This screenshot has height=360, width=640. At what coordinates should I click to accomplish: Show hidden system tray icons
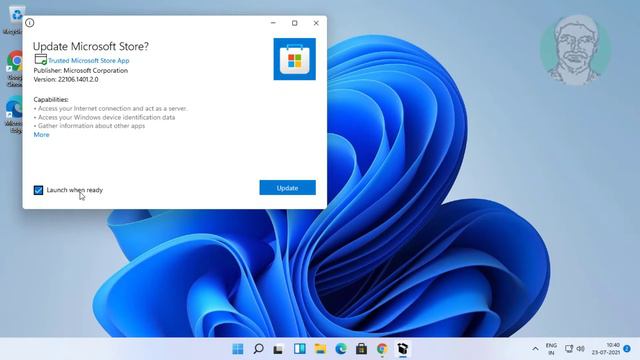click(535, 349)
